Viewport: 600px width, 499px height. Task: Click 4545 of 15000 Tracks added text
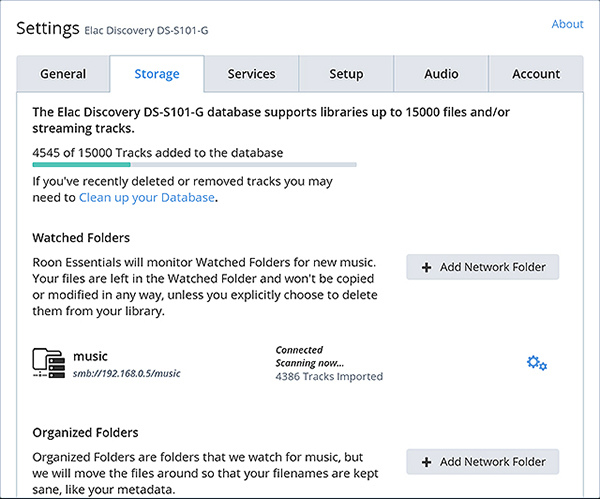pos(158,153)
